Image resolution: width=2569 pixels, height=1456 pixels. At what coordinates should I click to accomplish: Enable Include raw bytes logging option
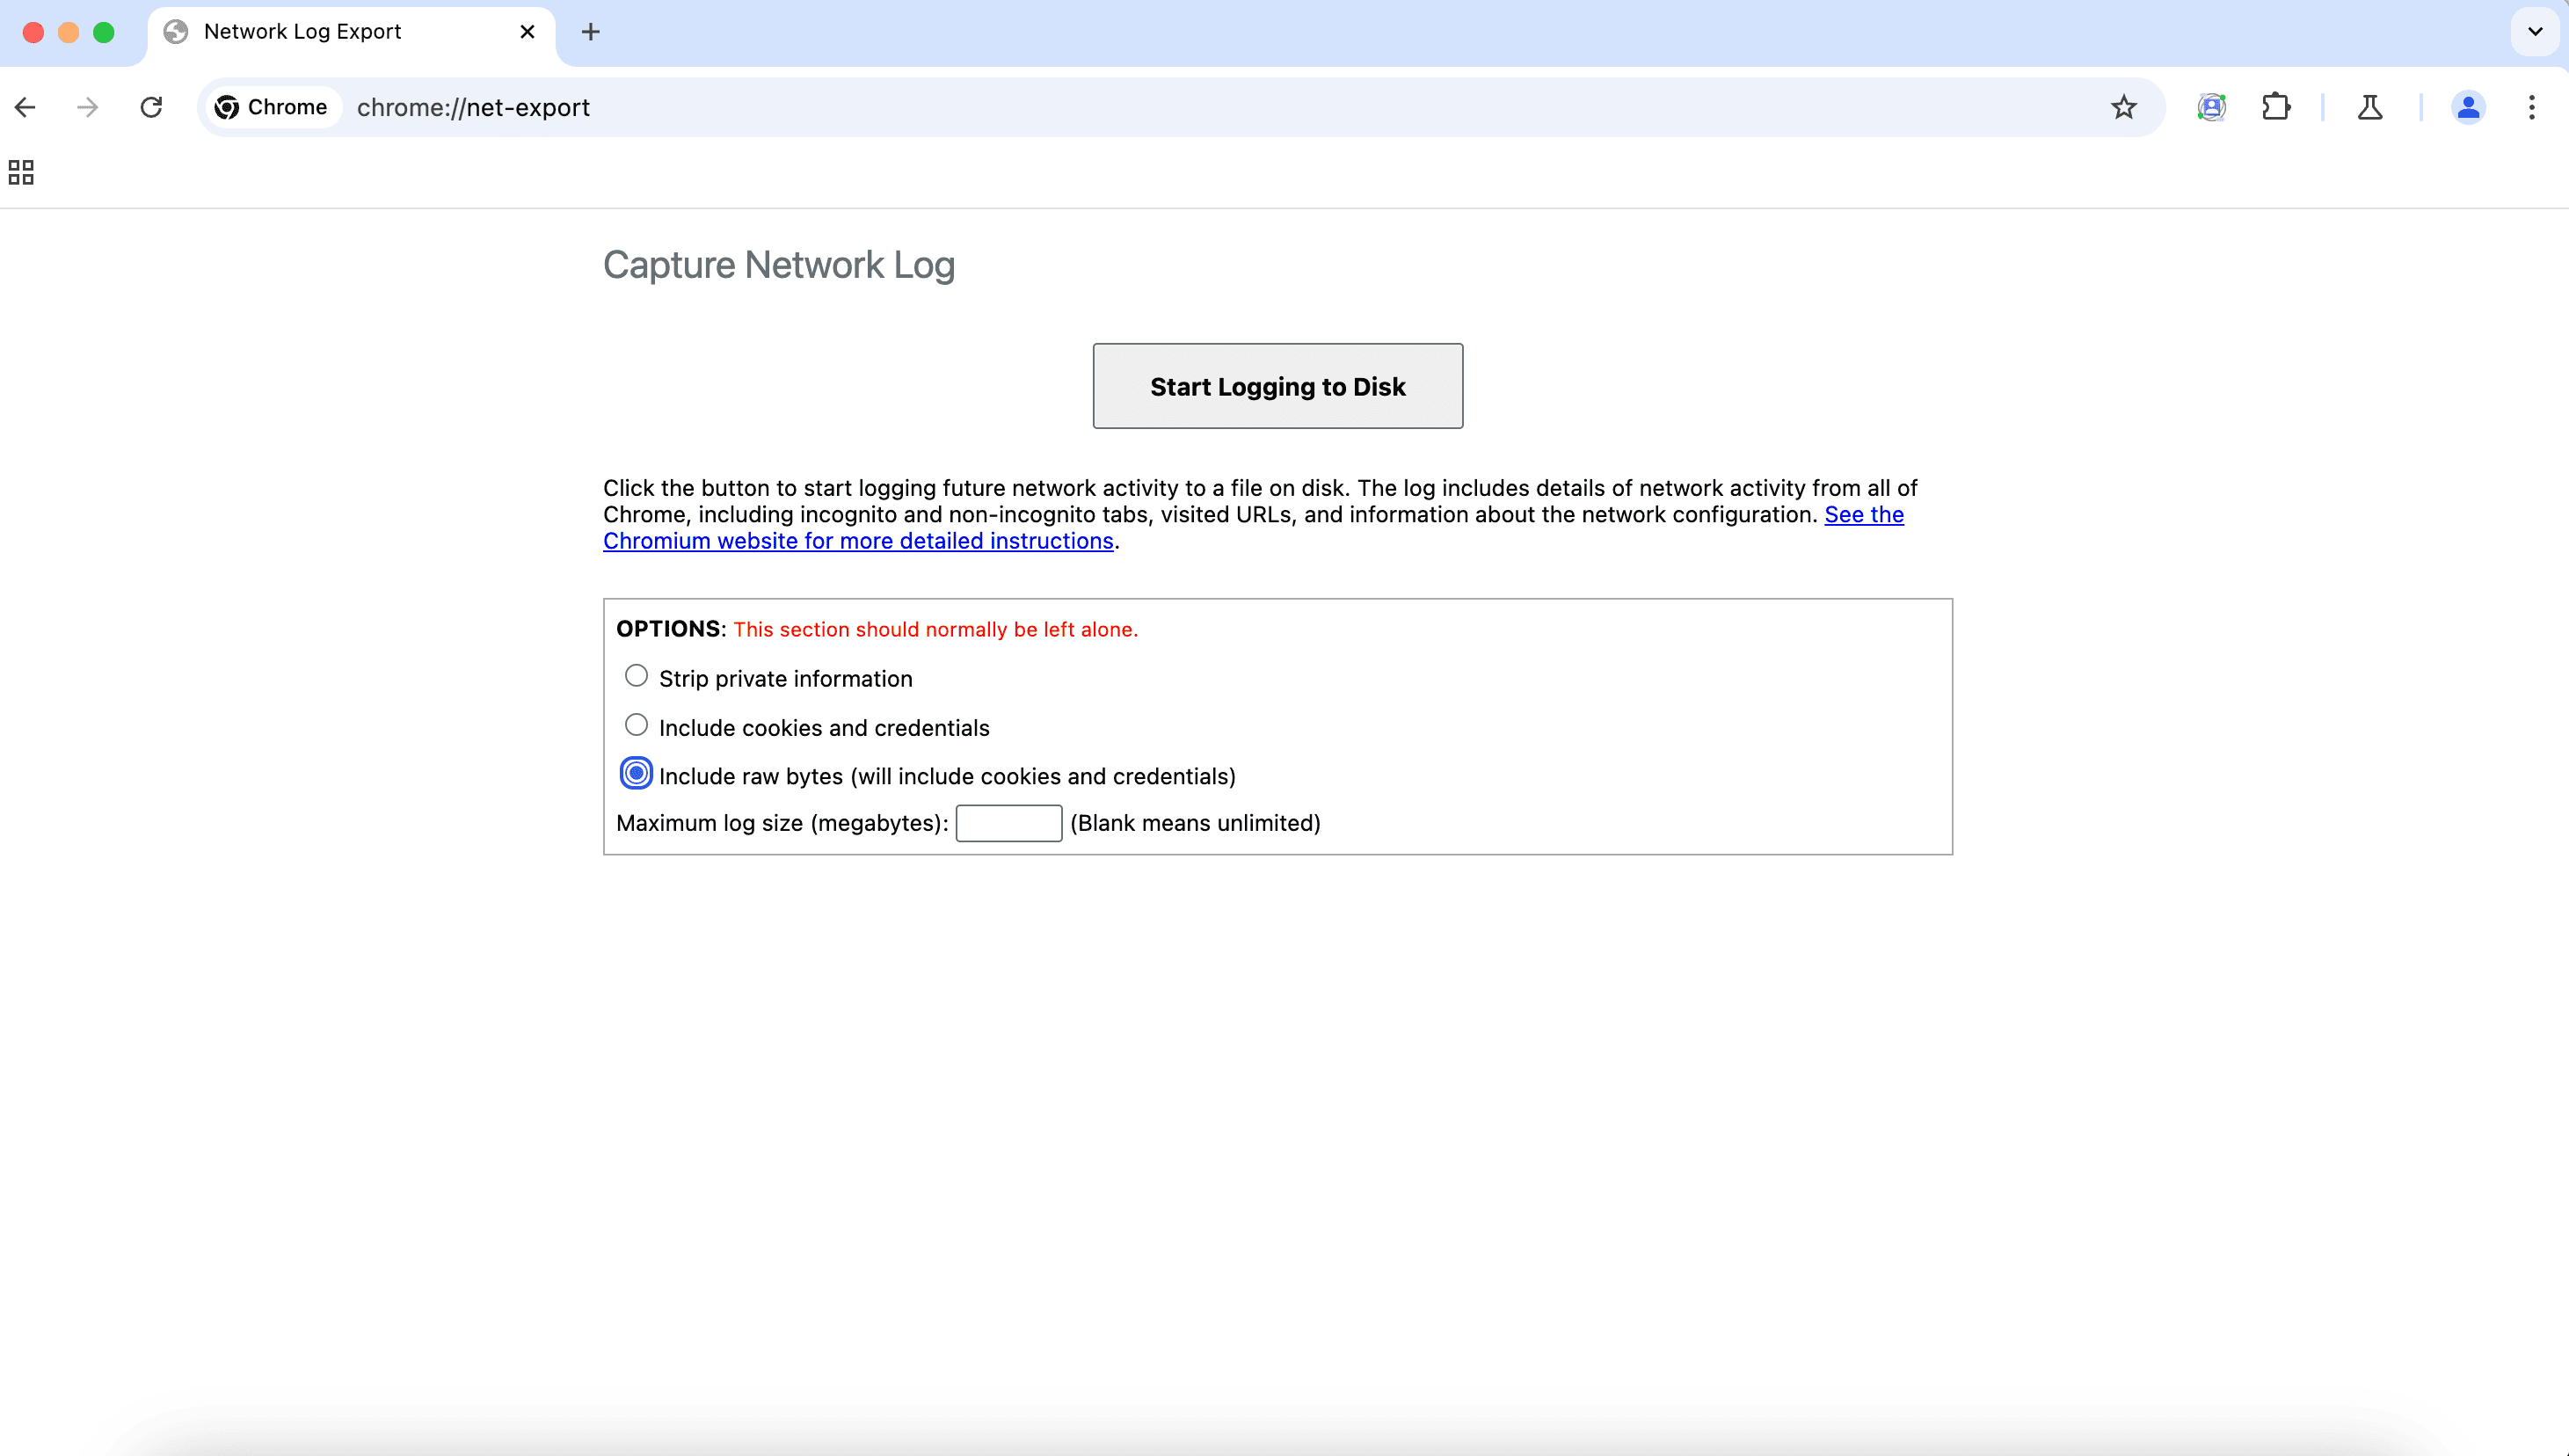635,773
